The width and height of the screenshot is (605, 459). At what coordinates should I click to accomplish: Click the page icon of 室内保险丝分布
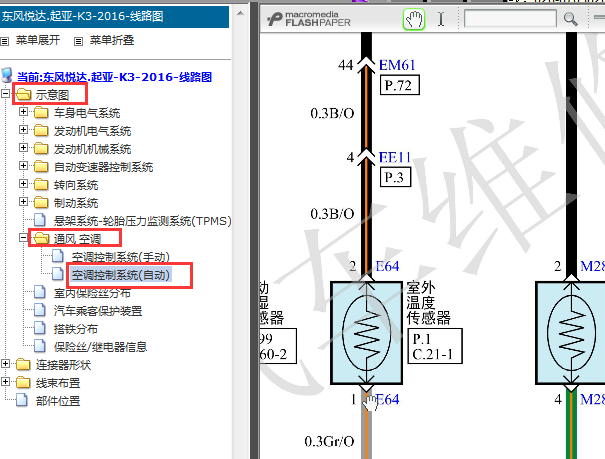40,292
